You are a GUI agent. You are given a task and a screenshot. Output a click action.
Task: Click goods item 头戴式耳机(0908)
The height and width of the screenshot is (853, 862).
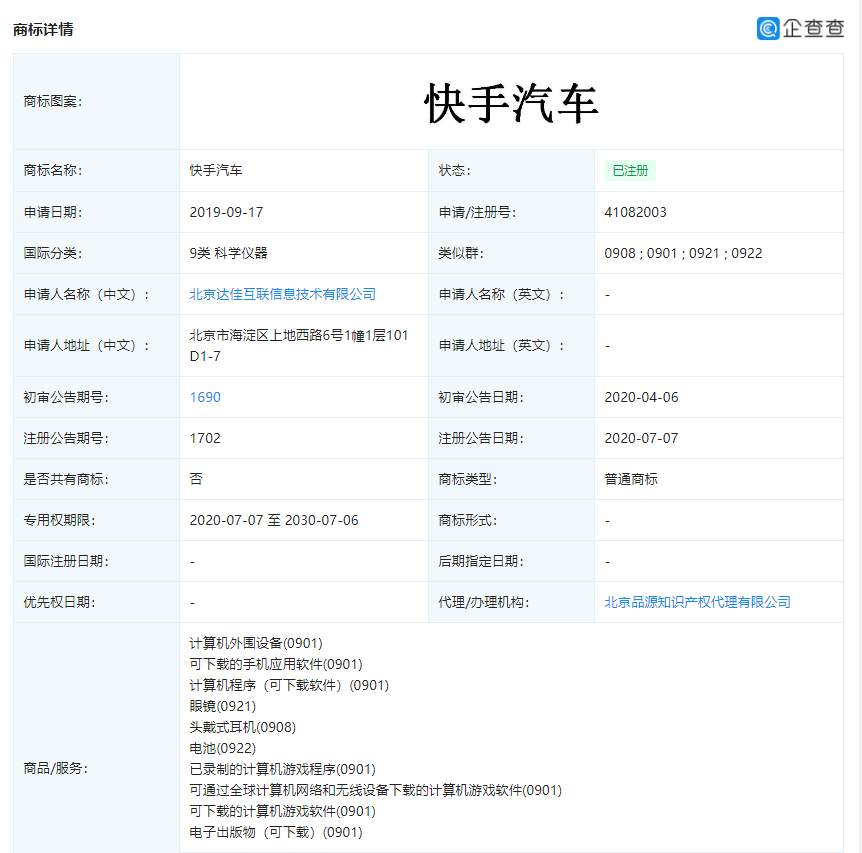[x=242, y=727]
